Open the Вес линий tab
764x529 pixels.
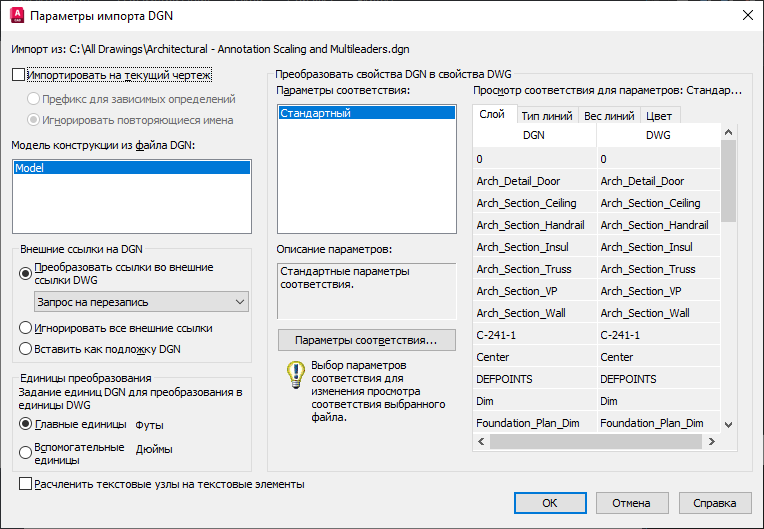609,116
